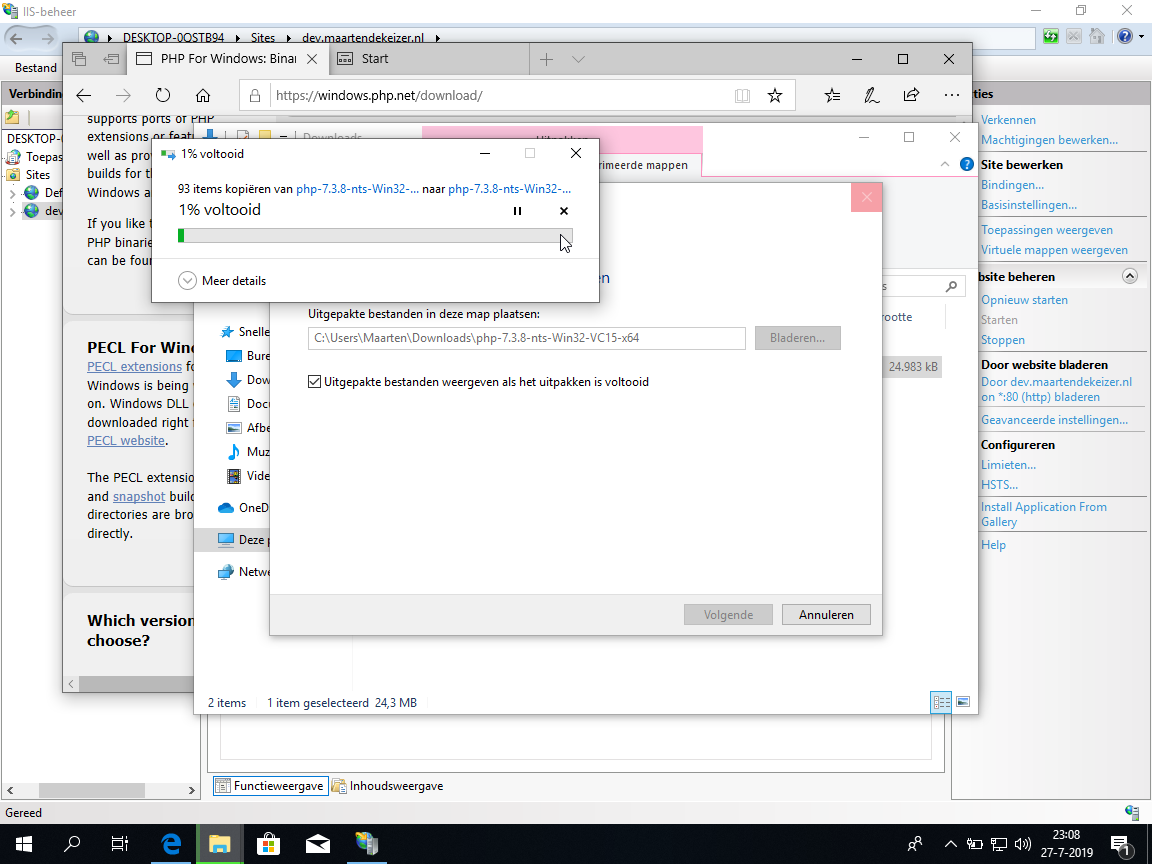The width and height of the screenshot is (1152, 864).
Task: Open Edge's add notes pen tool
Action: pyautogui.click(x=871, y=96)
